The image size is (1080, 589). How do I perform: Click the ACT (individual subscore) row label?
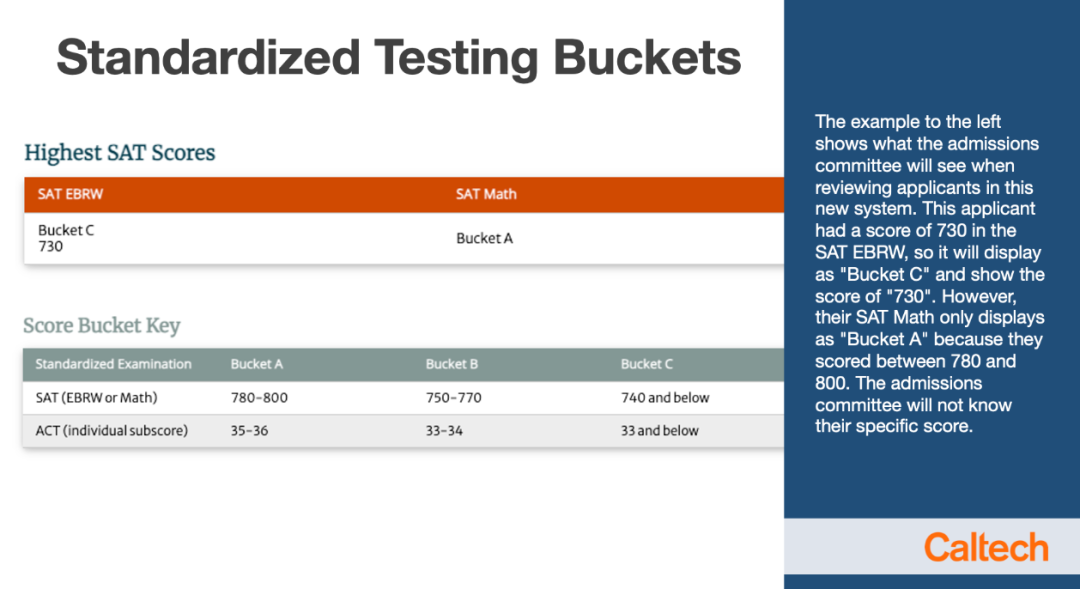click(x=112, y=431)
